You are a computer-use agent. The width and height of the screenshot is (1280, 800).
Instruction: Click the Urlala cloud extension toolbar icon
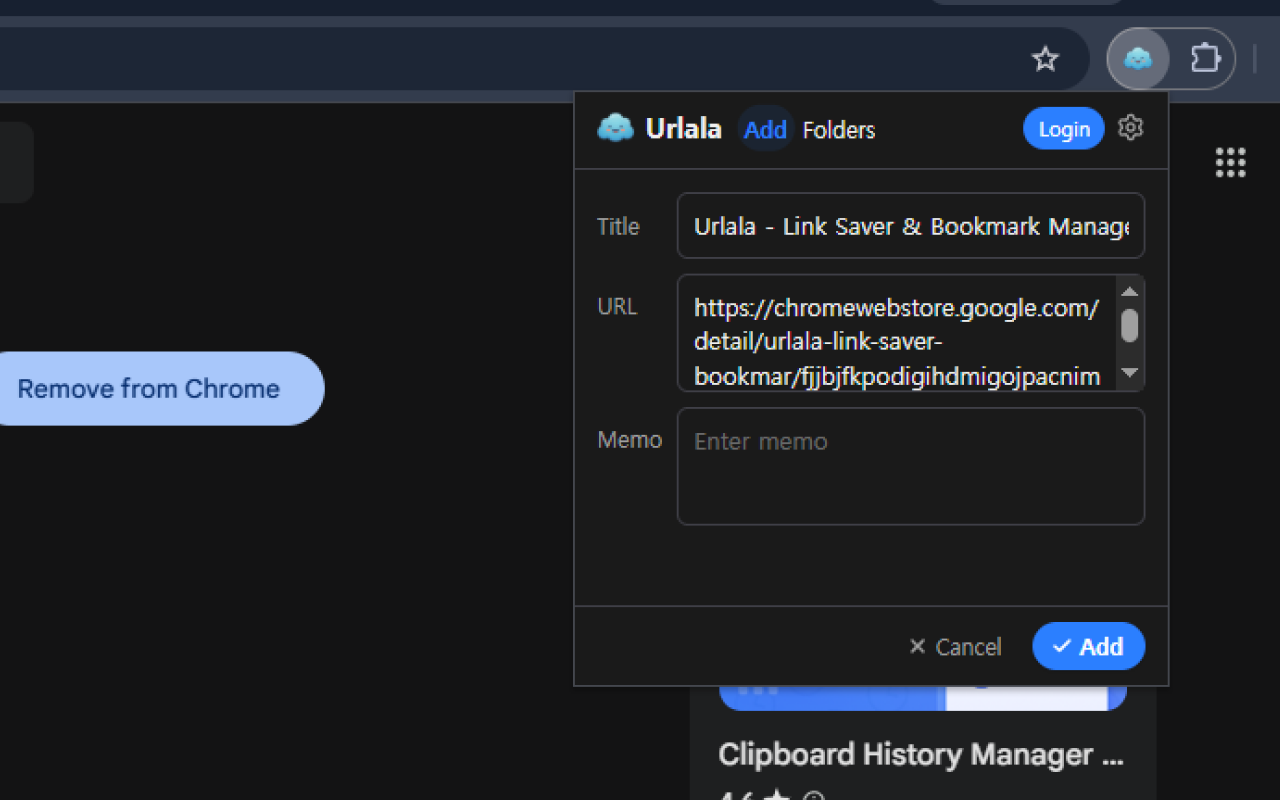coord(1138,59)
